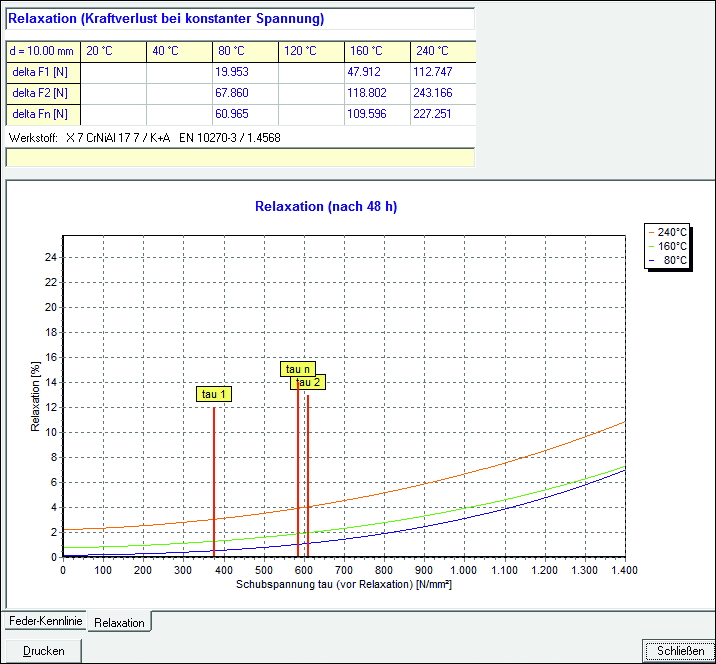Select the 160°C legend entry
The width and height of the screenshot is (716, 664).
[x=669, y=246]
